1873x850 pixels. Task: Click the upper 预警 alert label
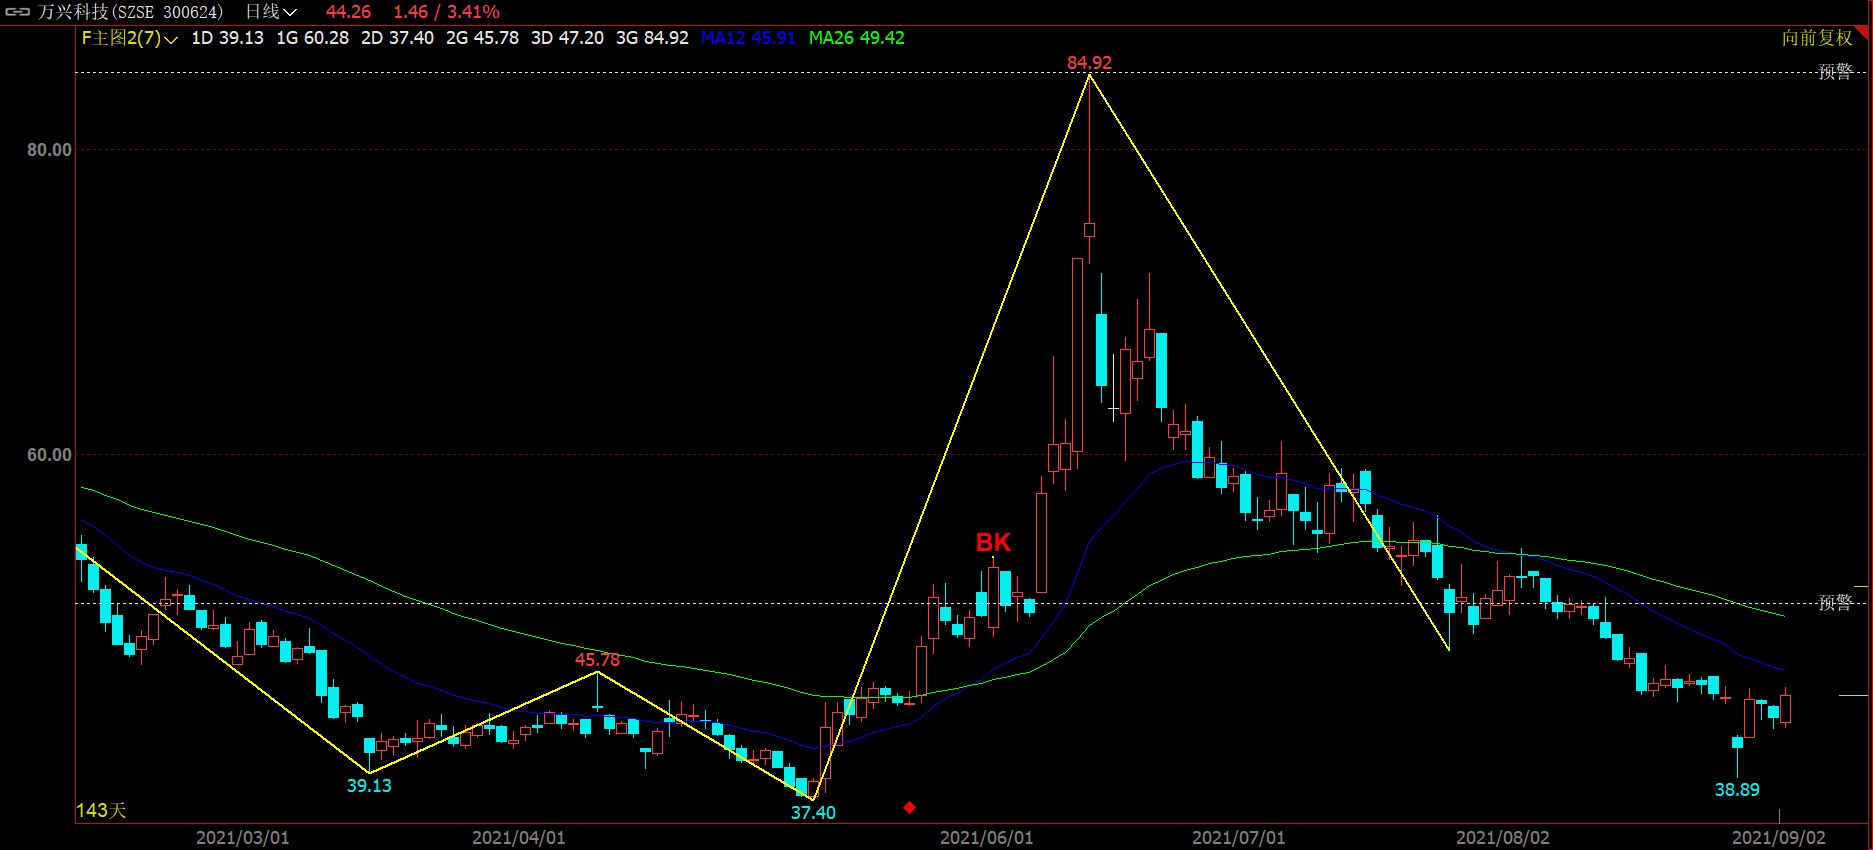click(x=1835, y=72)
